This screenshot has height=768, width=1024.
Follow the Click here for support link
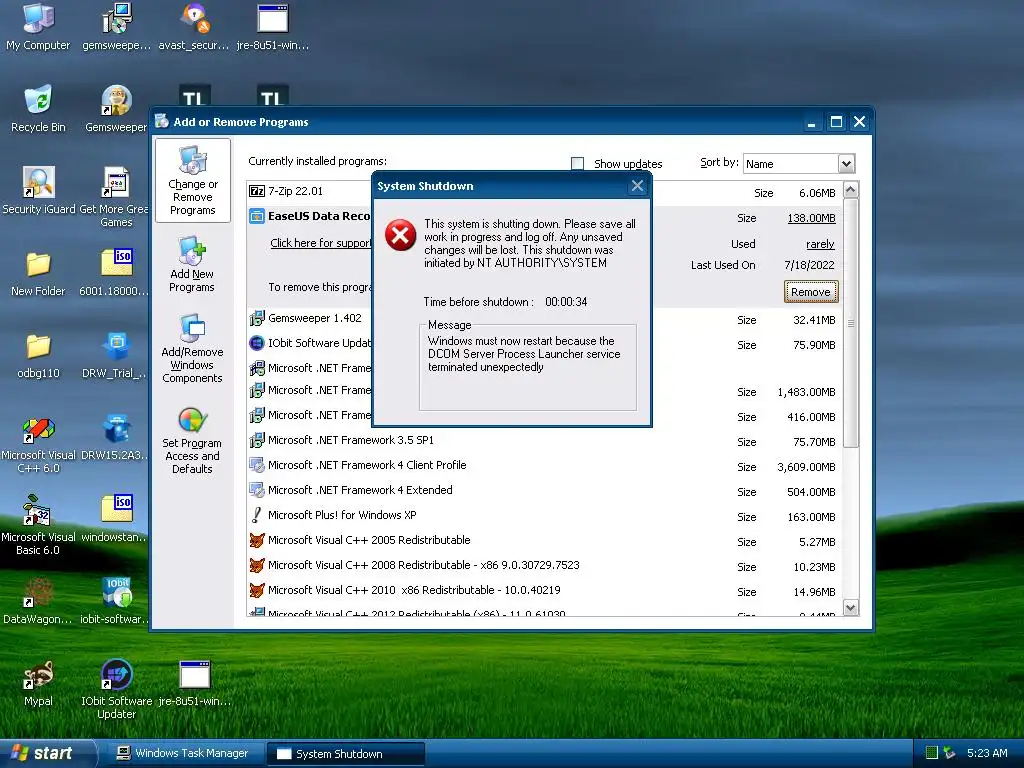click(x=321, y=243)
